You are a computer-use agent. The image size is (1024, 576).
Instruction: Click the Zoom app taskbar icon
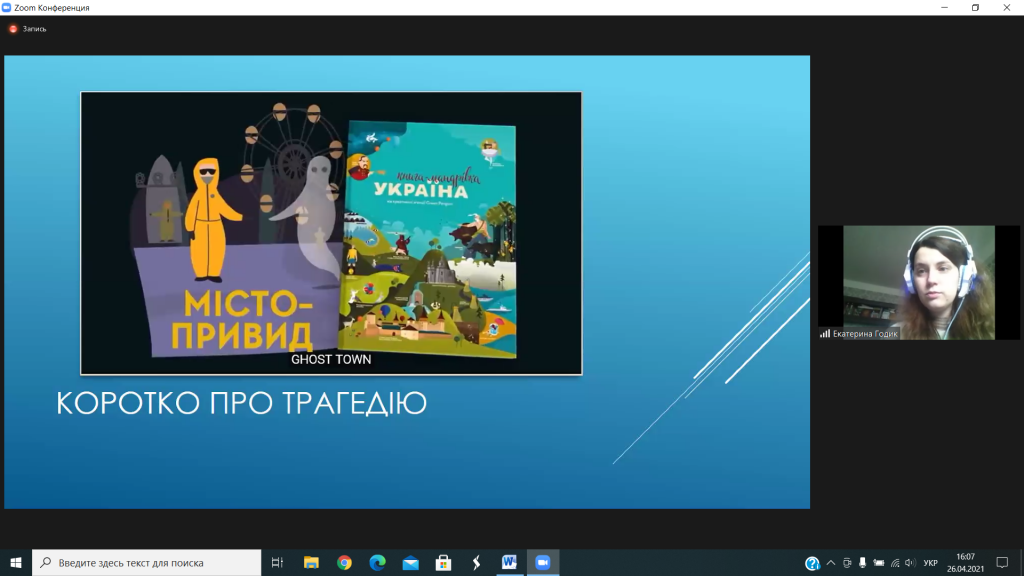tap(543, 562)
